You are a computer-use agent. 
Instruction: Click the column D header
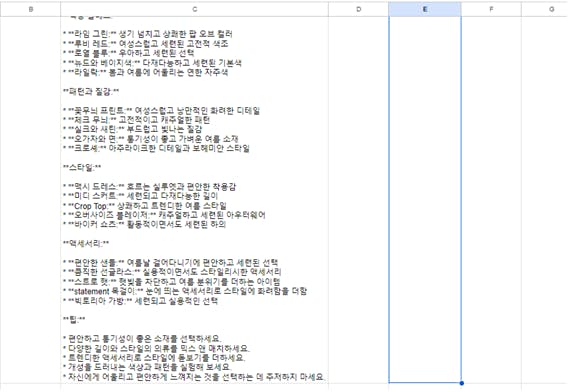359,9
